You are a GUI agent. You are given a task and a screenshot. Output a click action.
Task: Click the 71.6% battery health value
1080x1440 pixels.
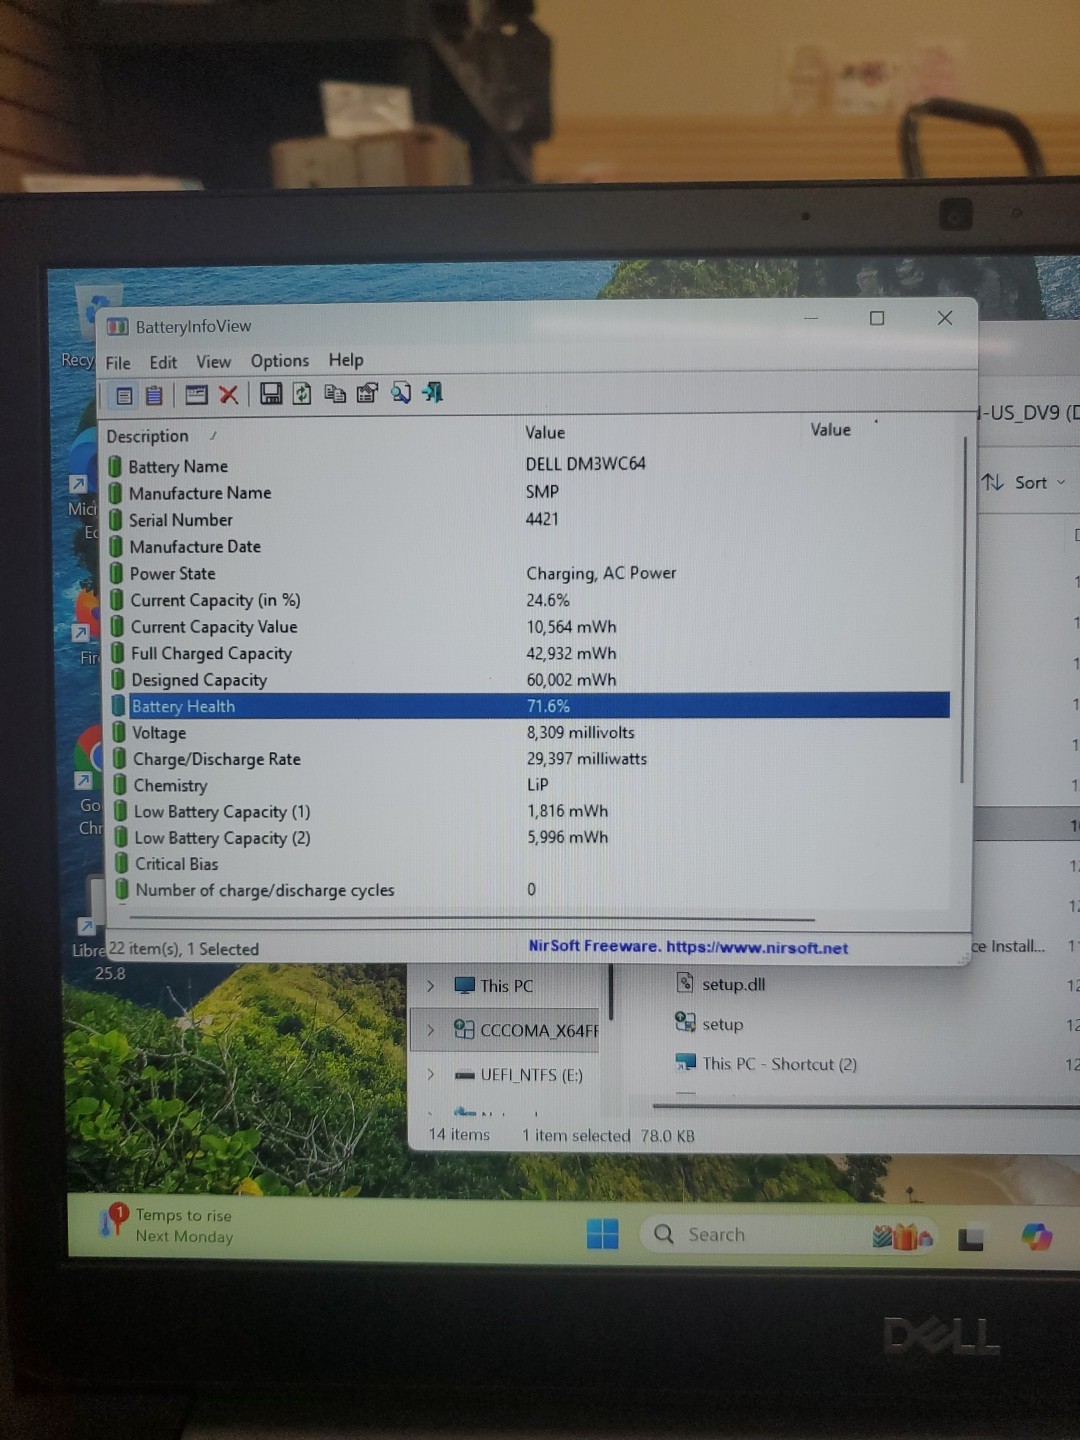pyautogui.click(x=548, y=706)
